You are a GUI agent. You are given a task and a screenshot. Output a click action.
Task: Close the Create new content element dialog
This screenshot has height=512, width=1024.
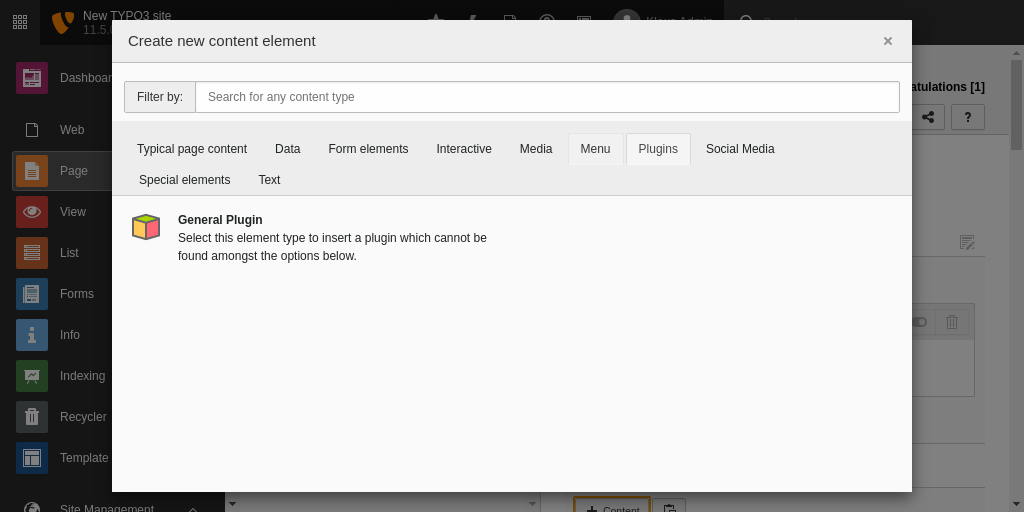[x=888, y=41]
